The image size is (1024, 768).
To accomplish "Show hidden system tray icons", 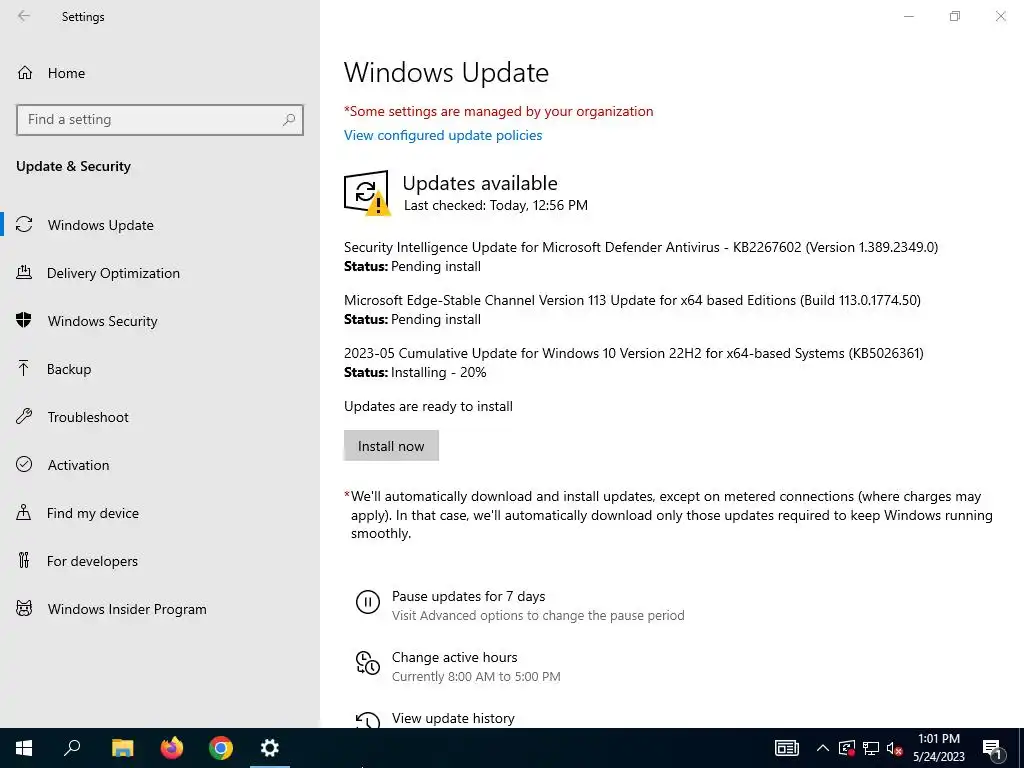I will coord(823,748).
